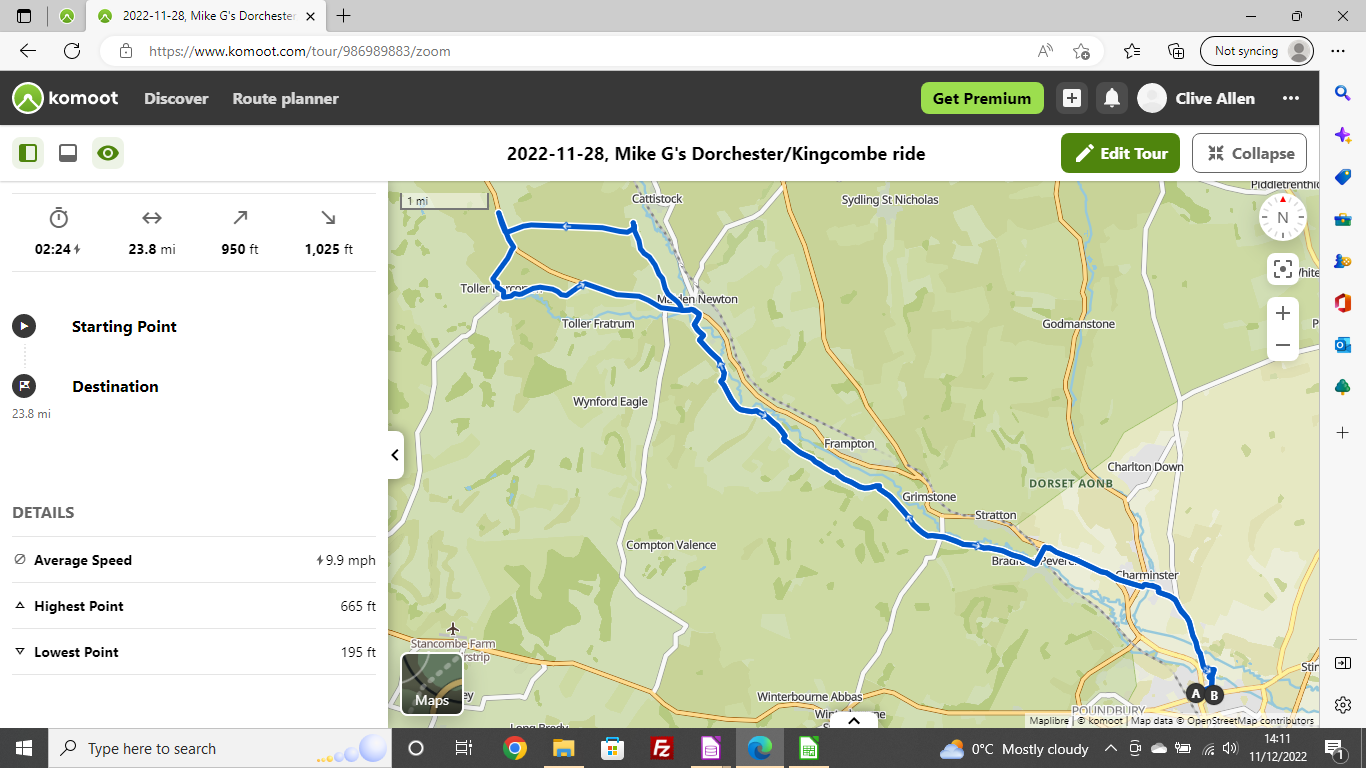This screenshot has width=1366, height=768.
Task: Click marker B on the map
Action: [1214, 695]
